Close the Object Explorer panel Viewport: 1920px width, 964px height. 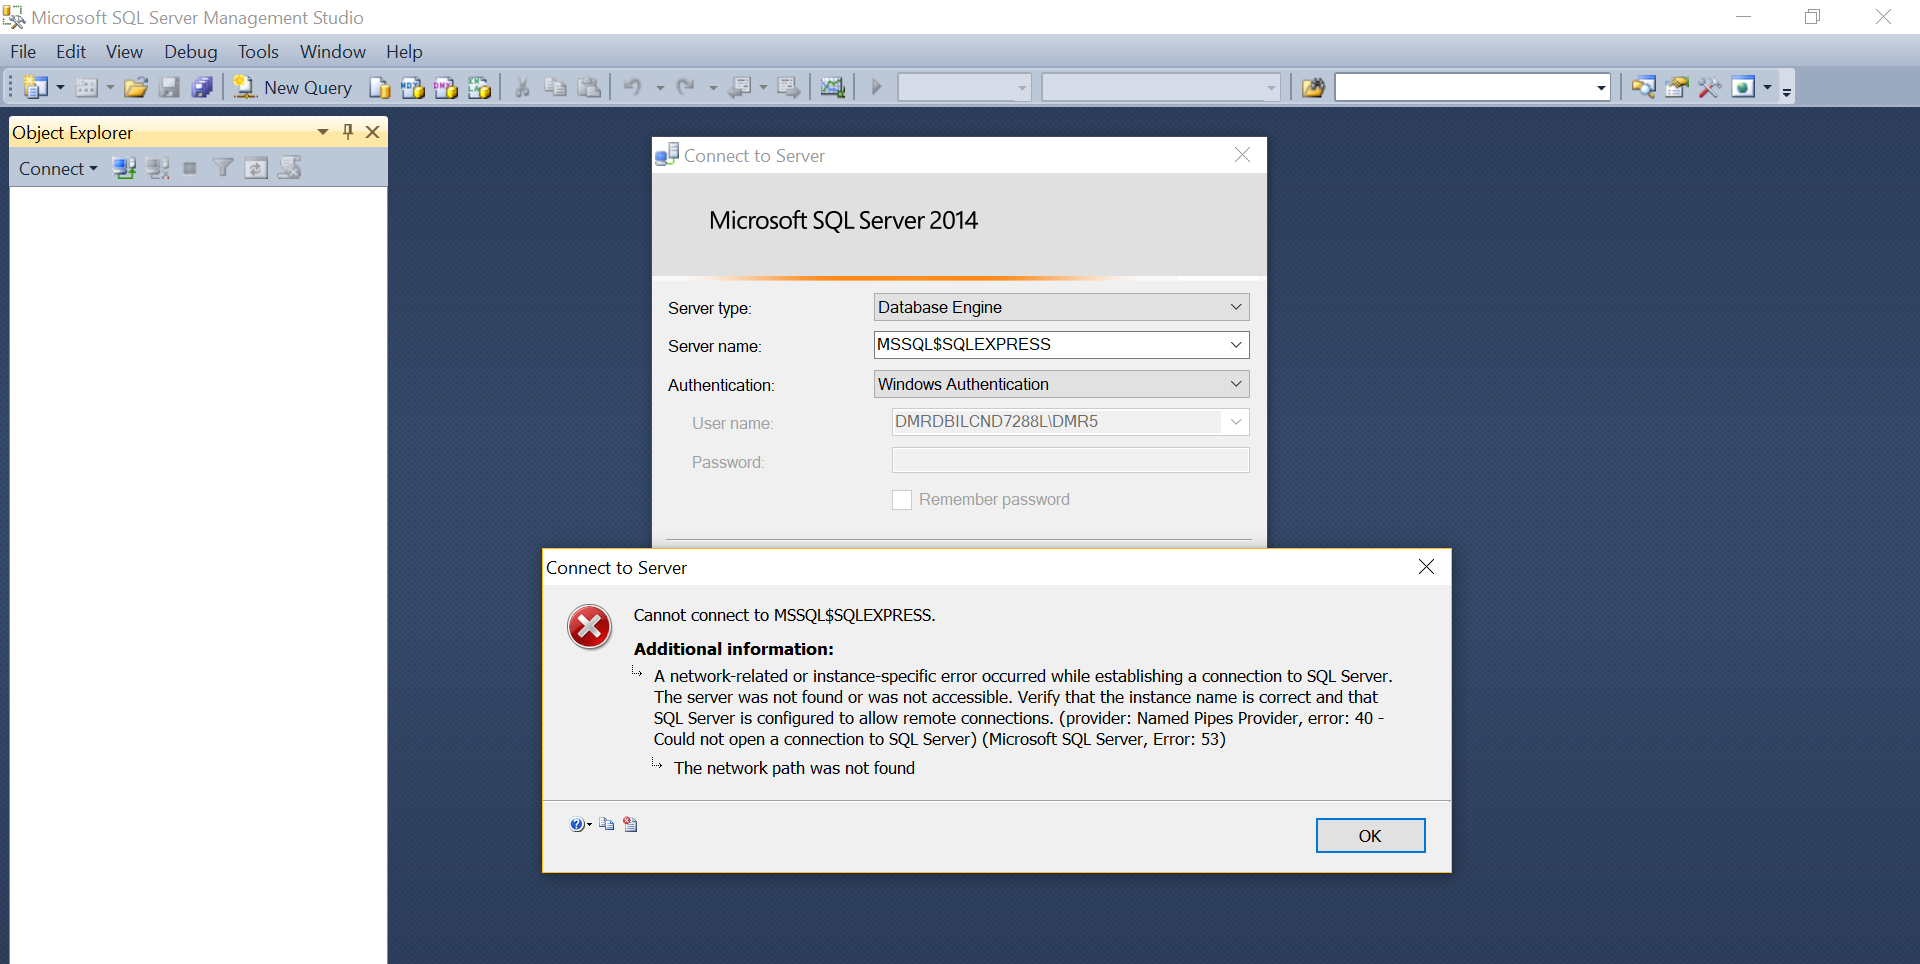tap(373, 132)
